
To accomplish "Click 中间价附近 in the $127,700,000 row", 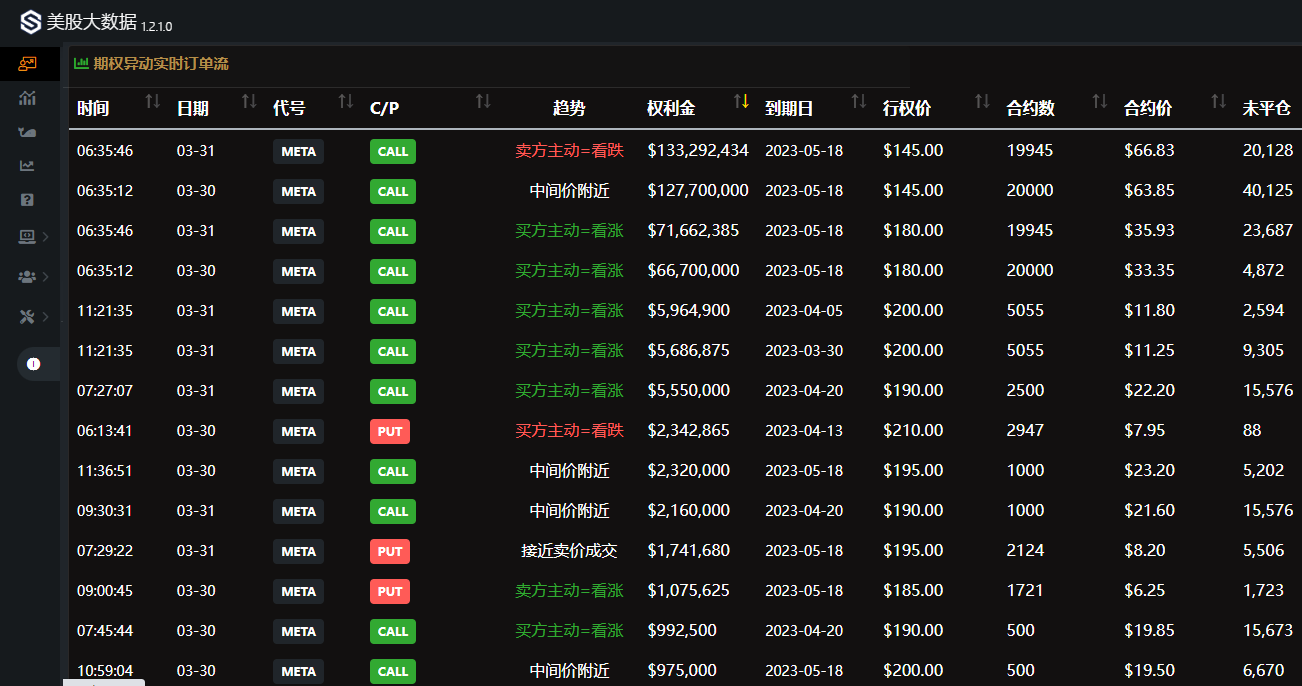I will [569, 191].
